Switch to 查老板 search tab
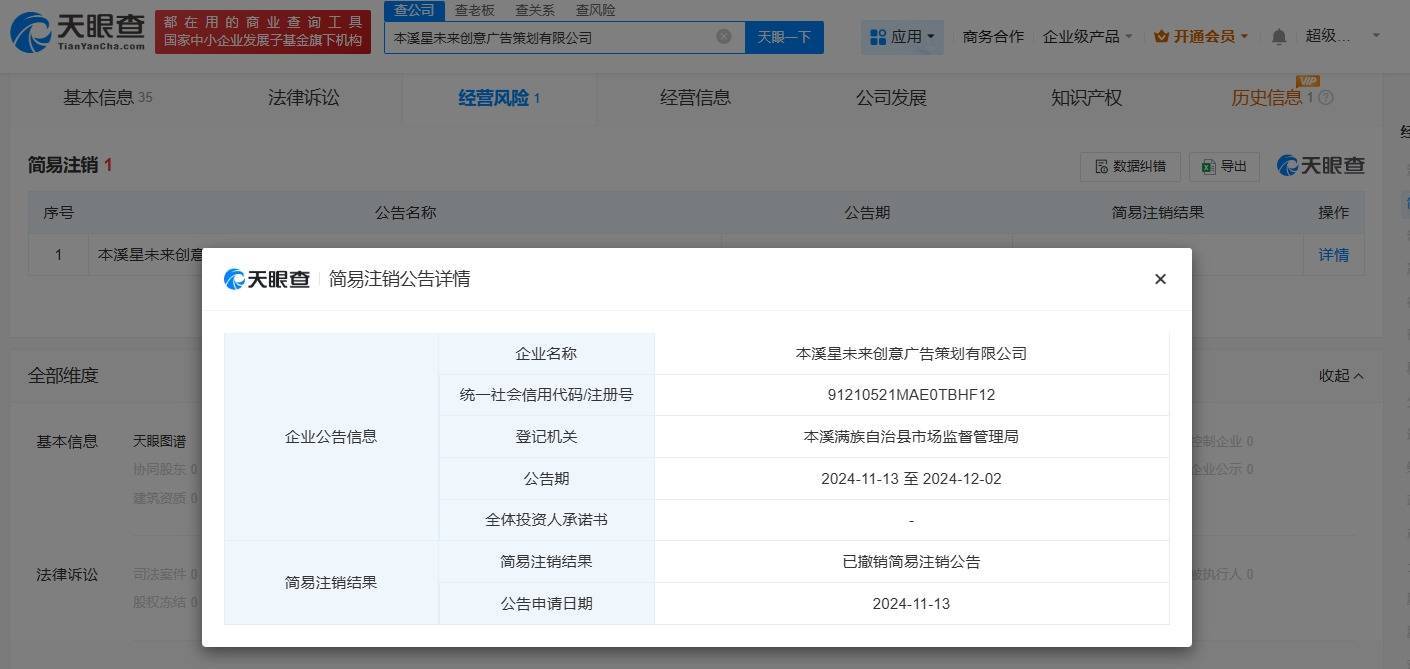Screen dimensions: 1410x669 pos(474,10)
